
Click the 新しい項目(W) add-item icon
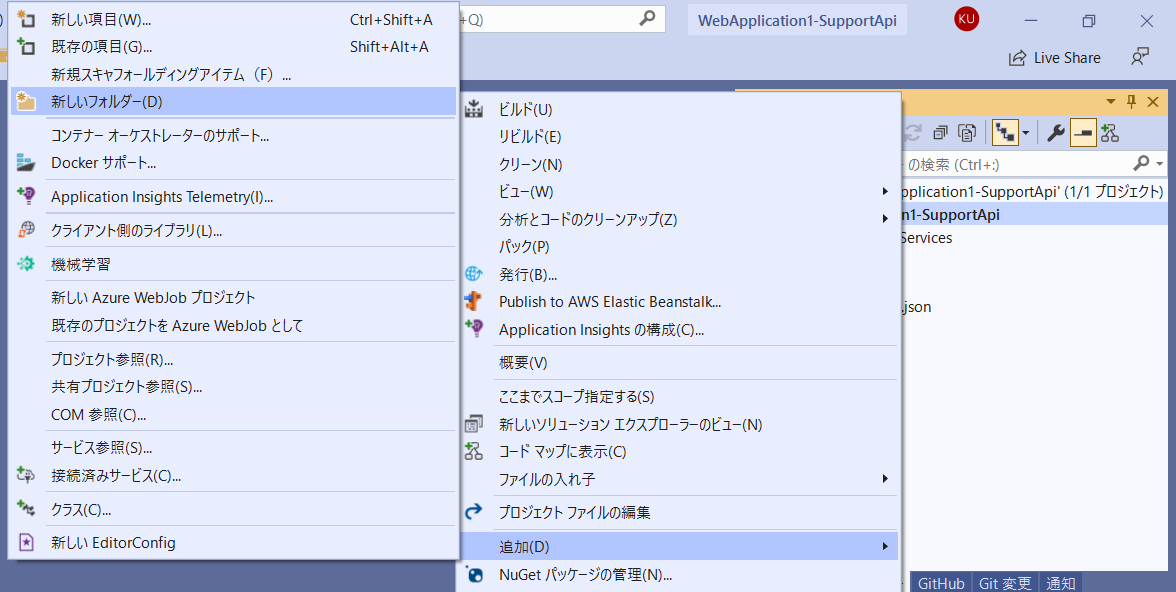(x=26, y=20)
